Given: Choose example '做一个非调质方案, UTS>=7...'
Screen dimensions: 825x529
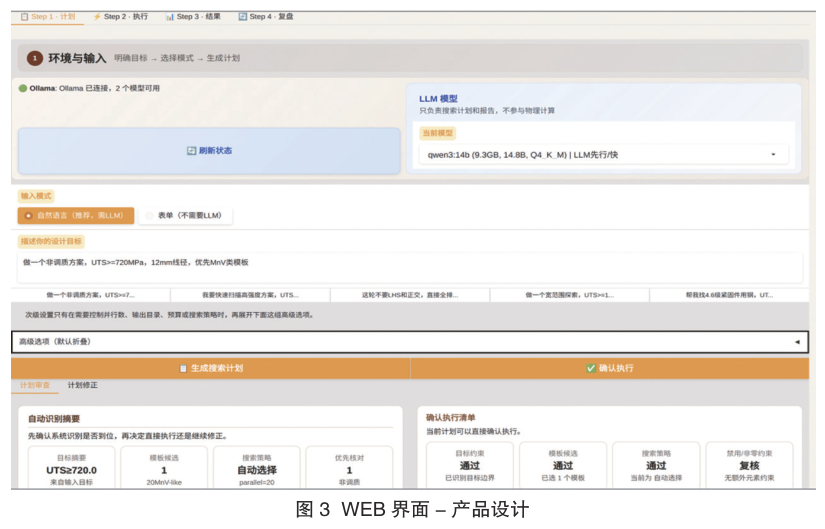Looking at the screenshot, I should (x=90, y=295).
